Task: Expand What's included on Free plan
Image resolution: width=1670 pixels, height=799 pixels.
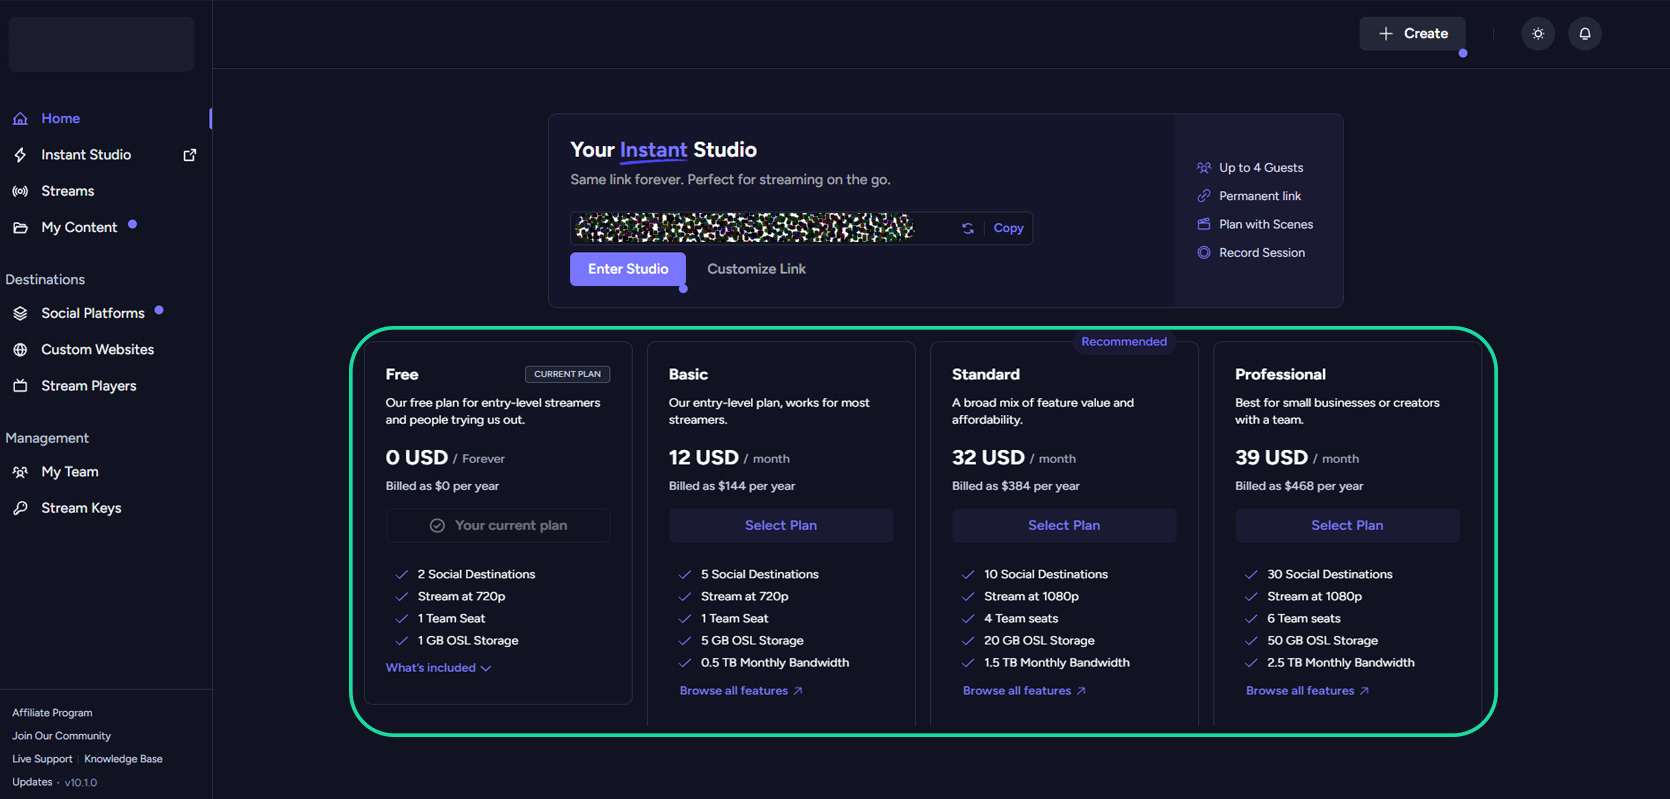Action: point(438,668)
